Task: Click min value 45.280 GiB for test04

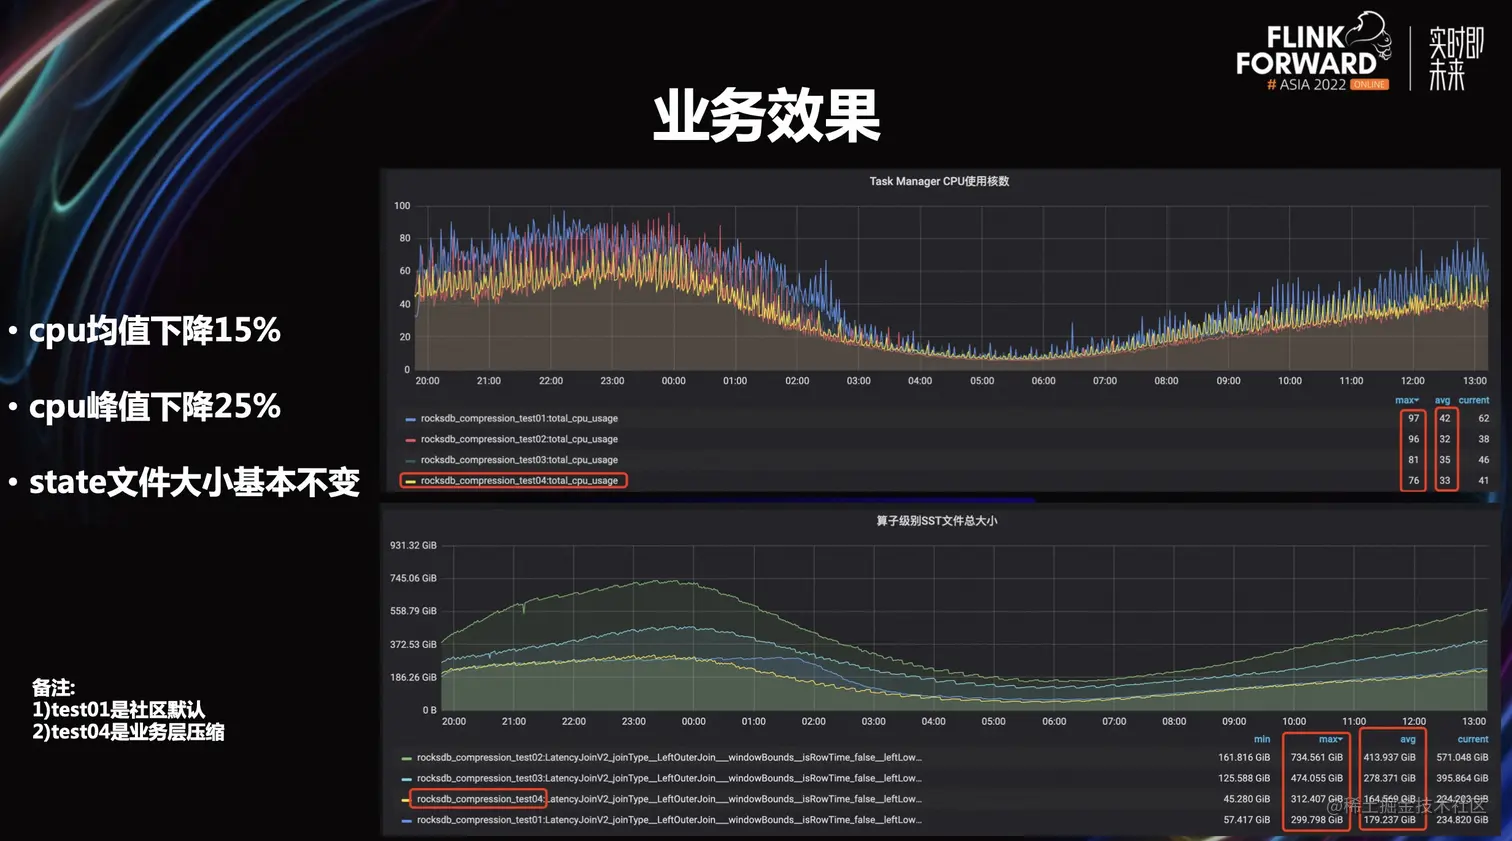Action: tap(1247, 799)
